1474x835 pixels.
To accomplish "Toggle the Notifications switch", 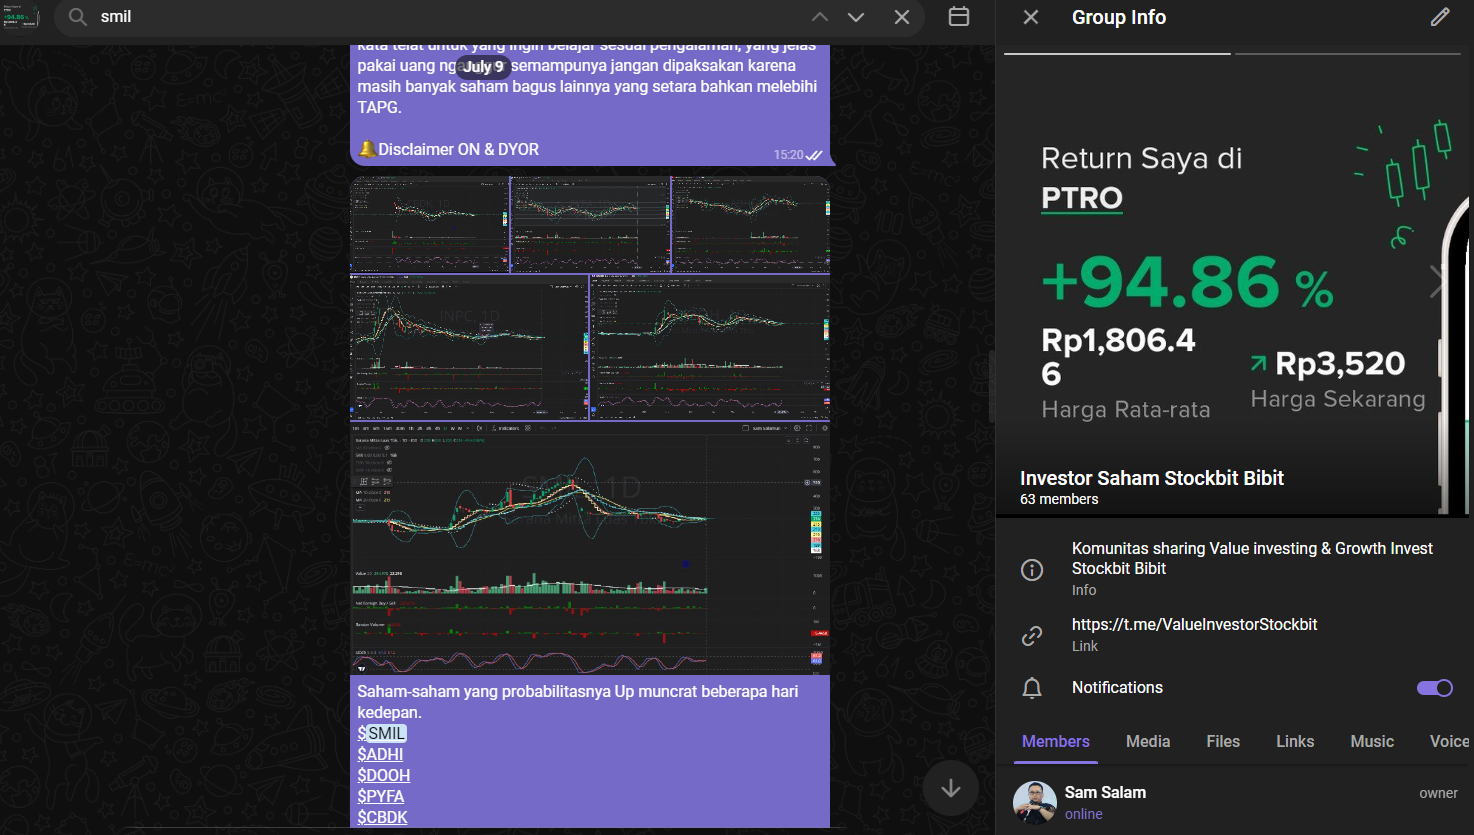I will click(x=1434, y=688).
